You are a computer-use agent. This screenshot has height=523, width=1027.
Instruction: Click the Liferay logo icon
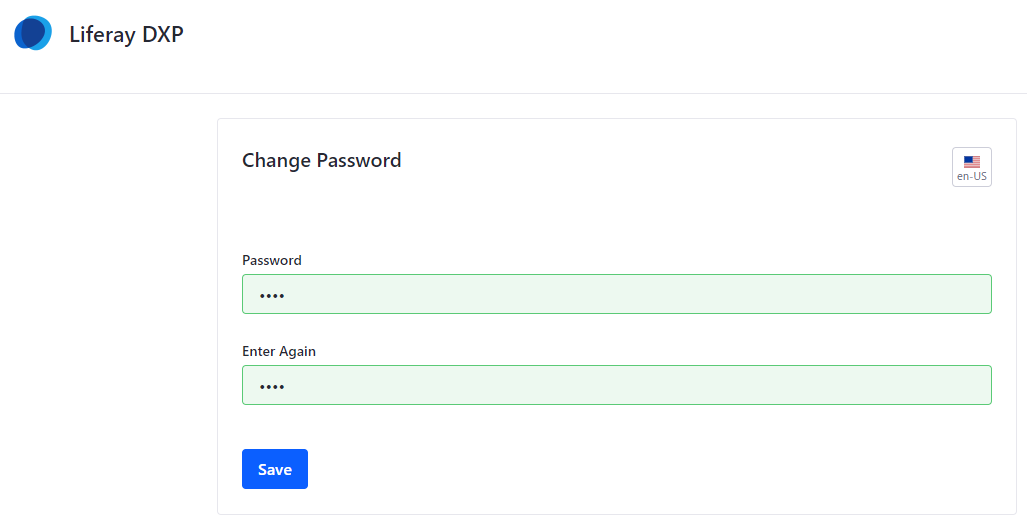point(33,33)
